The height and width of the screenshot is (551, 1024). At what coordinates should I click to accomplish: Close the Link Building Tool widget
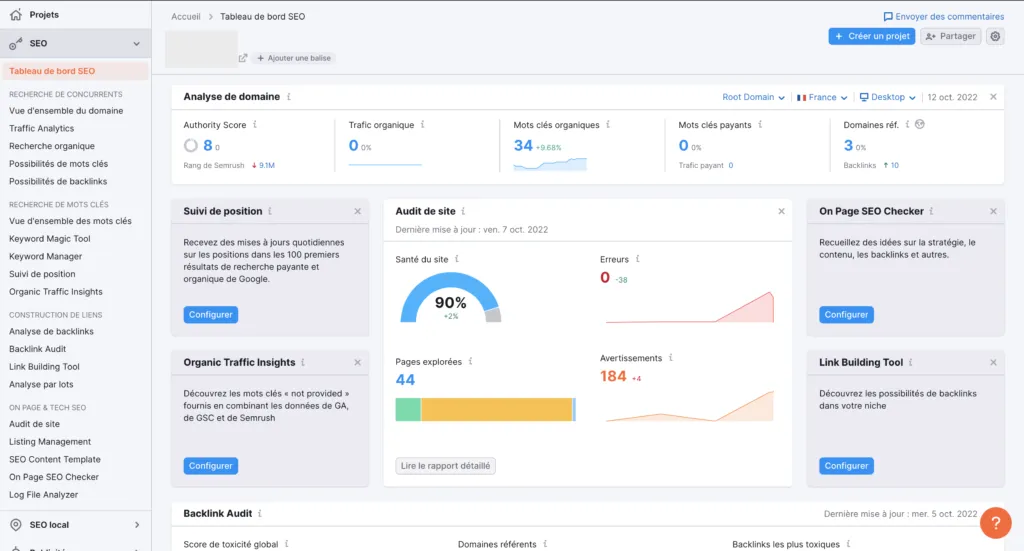pos(993,362)
